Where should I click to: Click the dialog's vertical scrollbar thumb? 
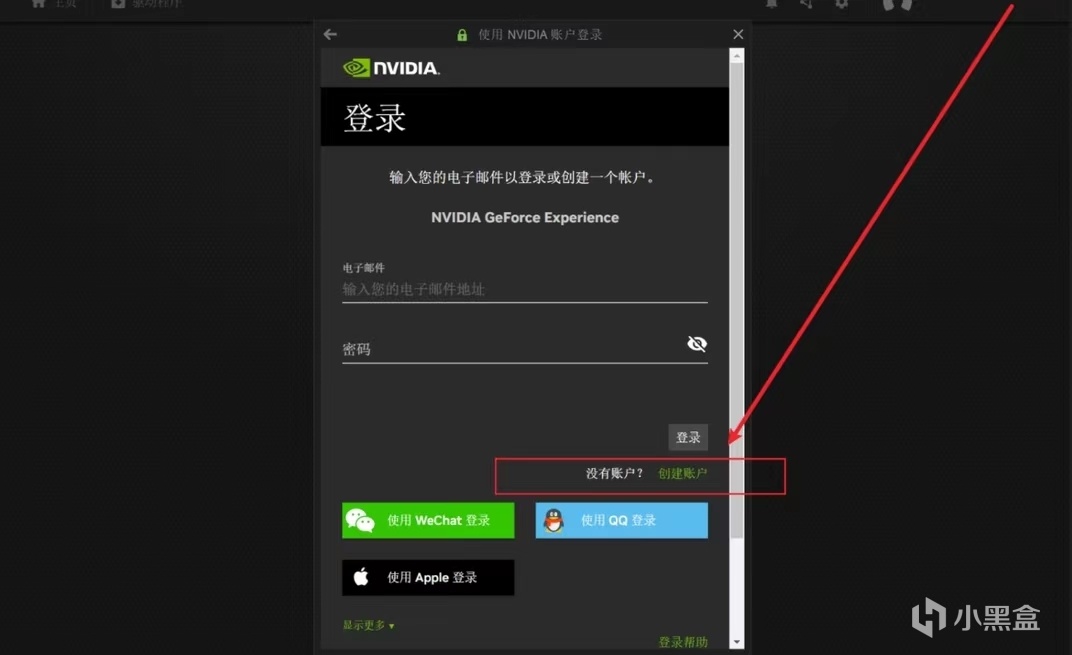pyautogui.click(x=736, y=301)
